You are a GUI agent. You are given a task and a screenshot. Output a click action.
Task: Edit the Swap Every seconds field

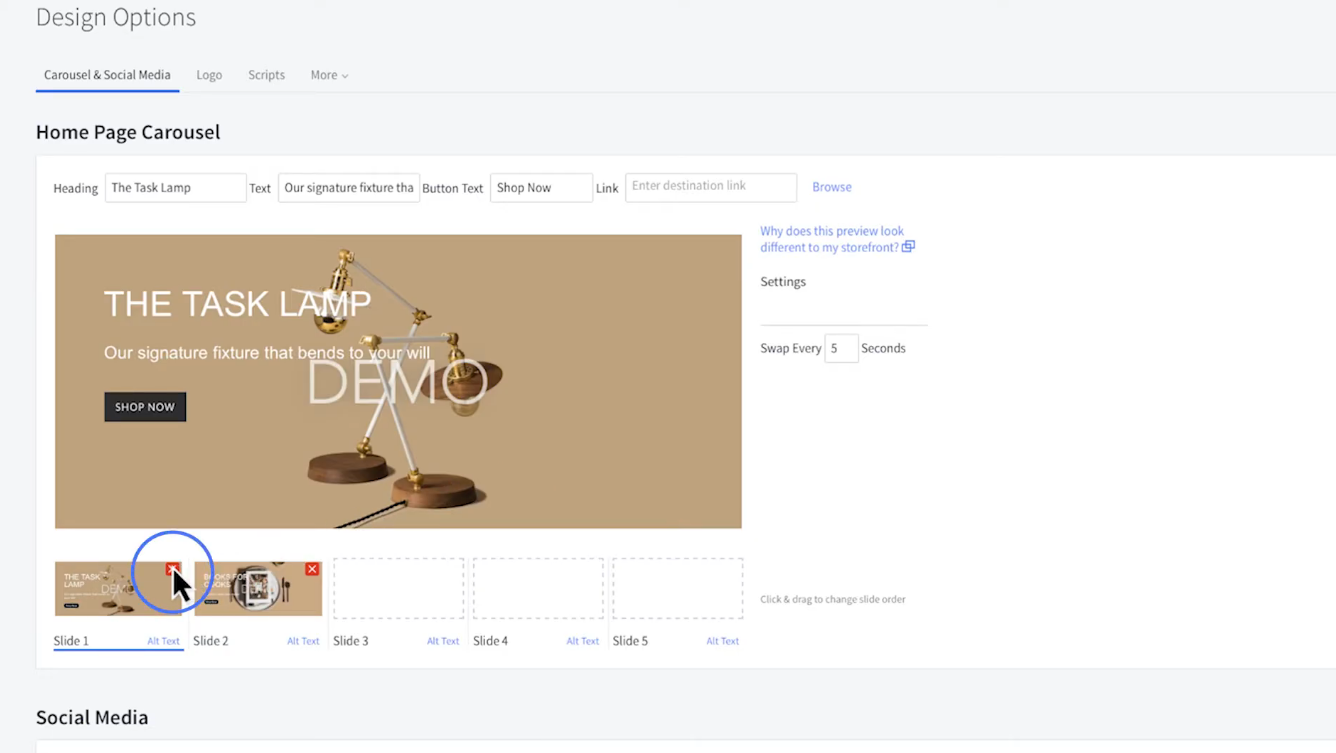coord(840,348)
